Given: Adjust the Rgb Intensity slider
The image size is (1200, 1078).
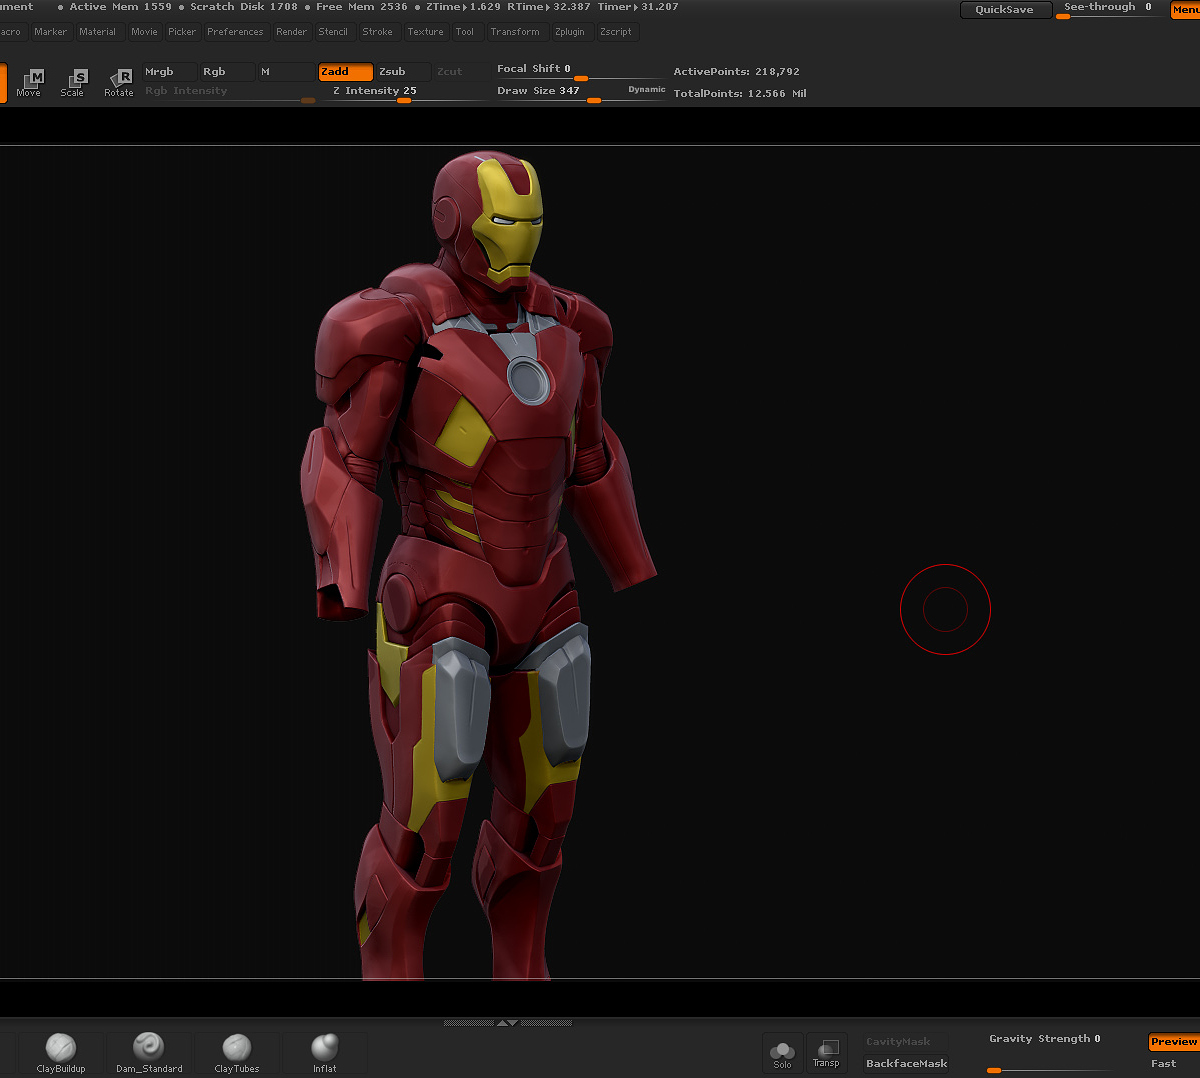Looking at the screenshot, I should pyautogui.click(x=229, y=92).
